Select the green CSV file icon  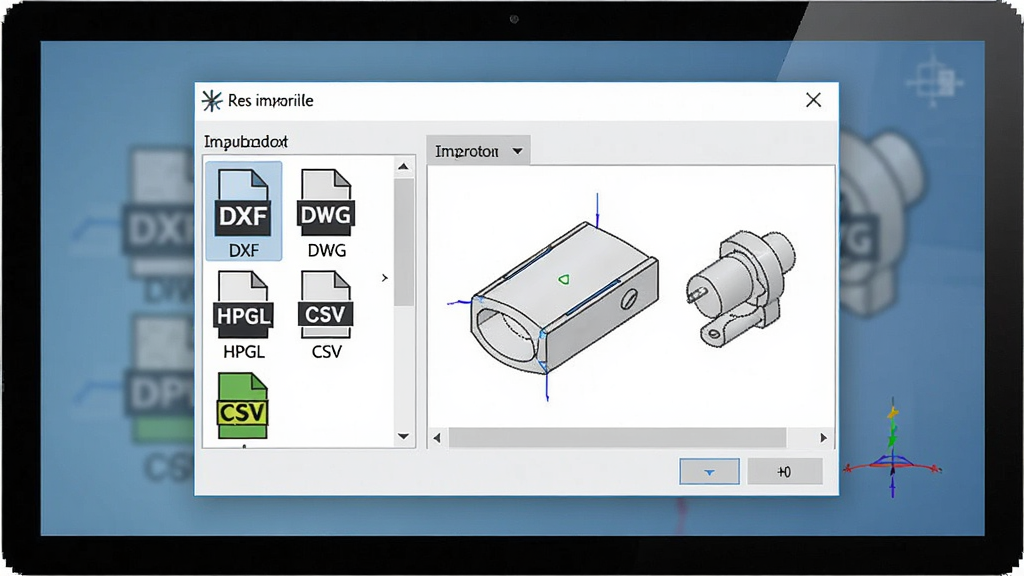[x=243, y=406]
